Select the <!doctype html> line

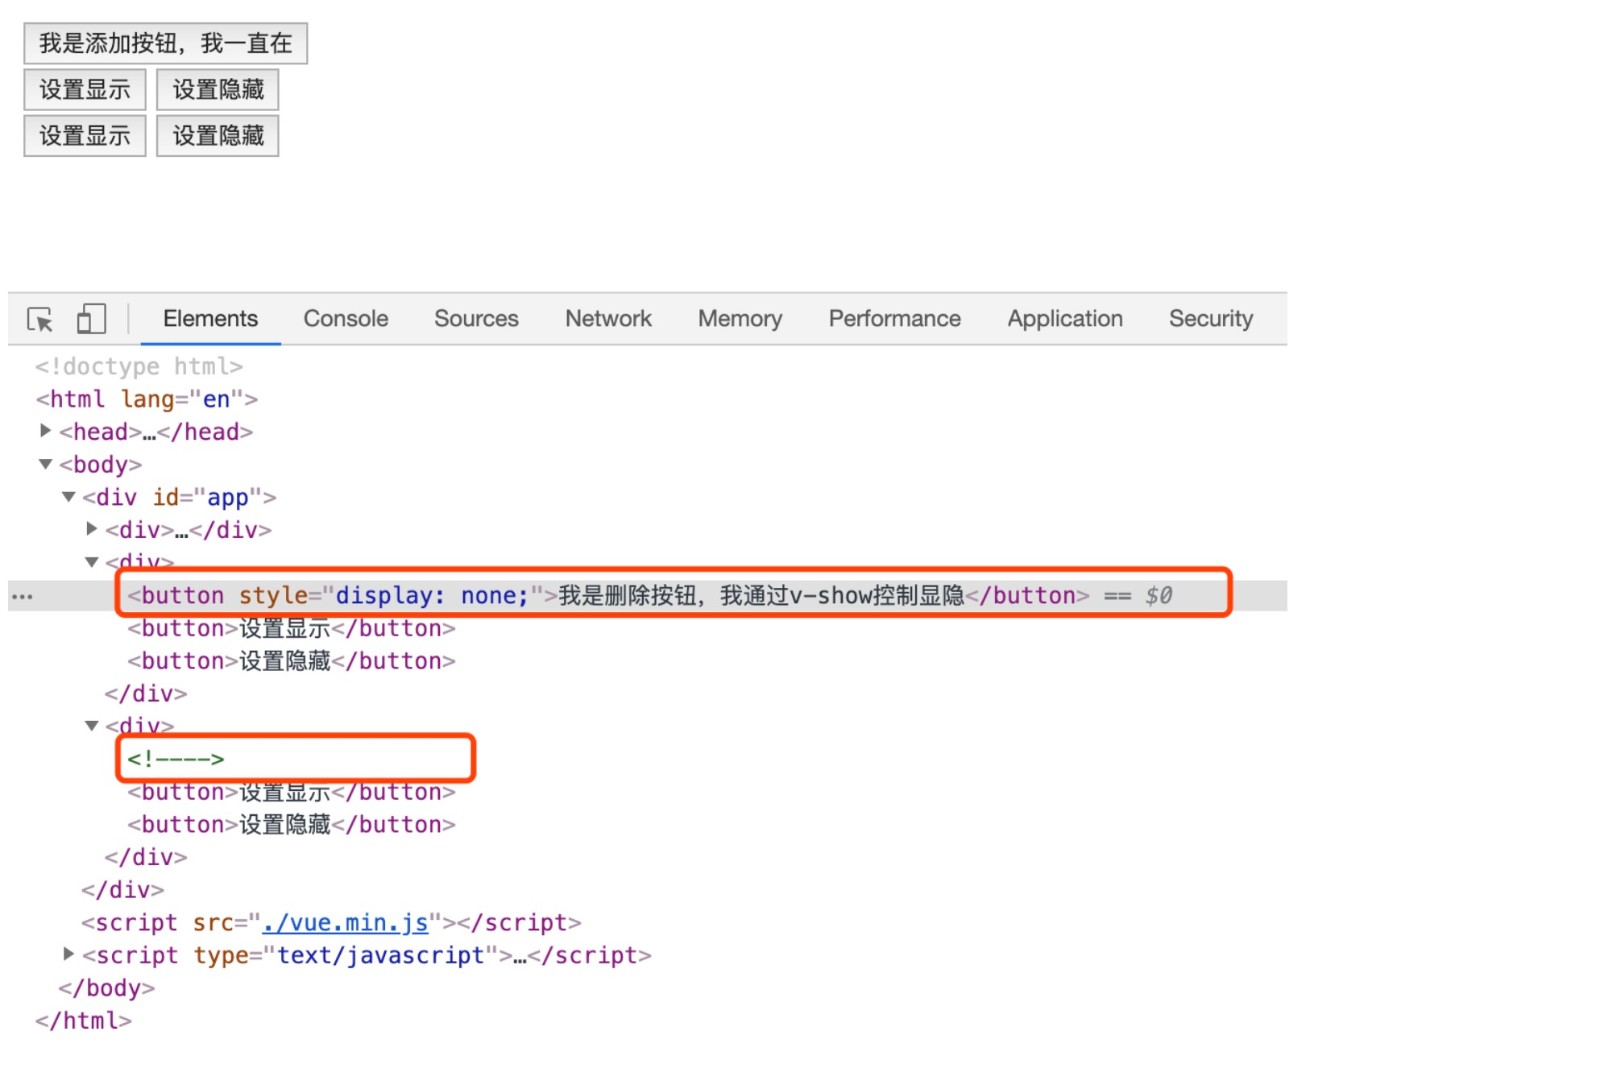(139, 367)
